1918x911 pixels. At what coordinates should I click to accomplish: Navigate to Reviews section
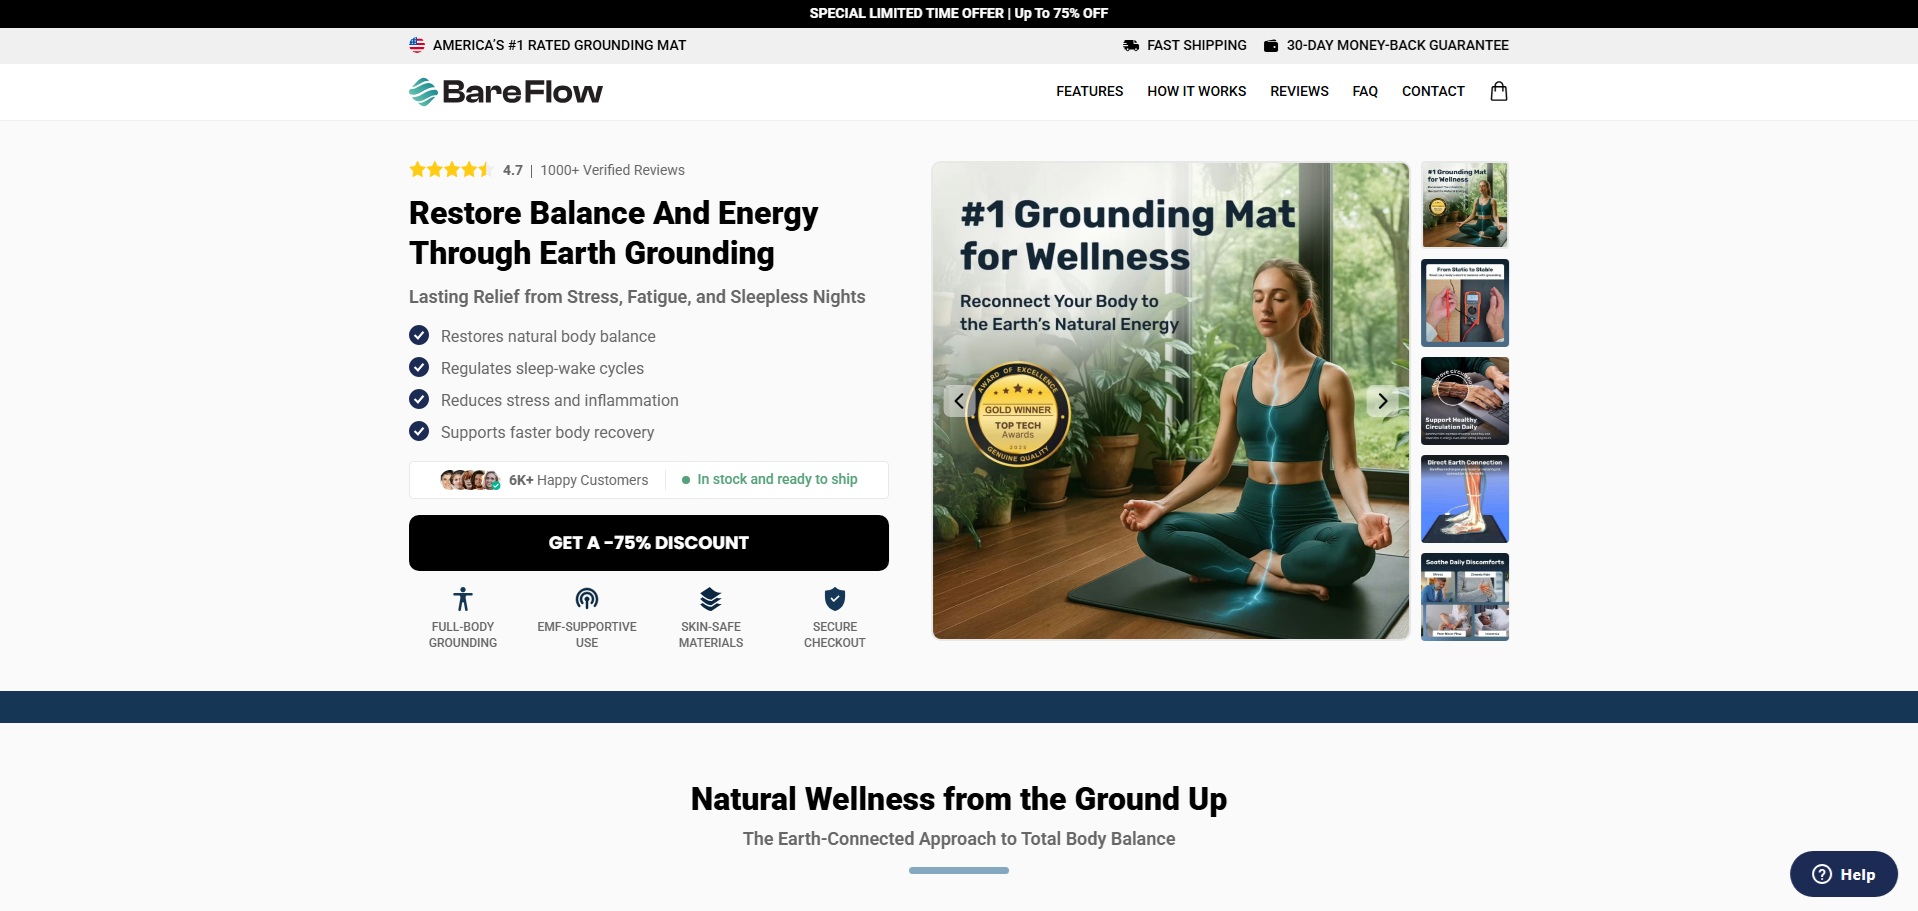(x=1299, y=91)
